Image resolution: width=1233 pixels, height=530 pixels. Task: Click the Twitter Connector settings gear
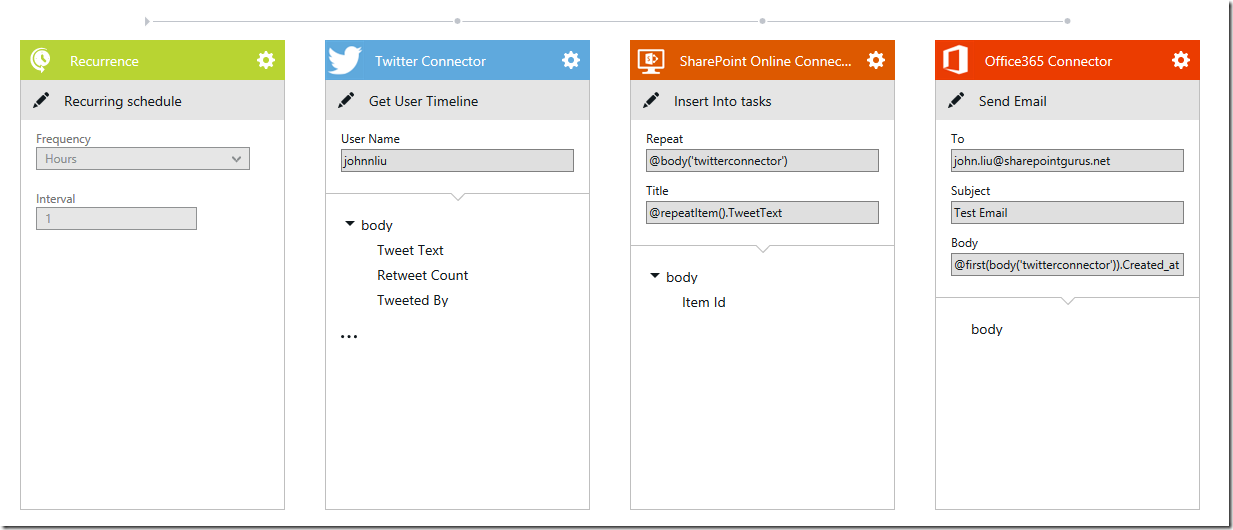pyautogui.click(x=570, y=60)
